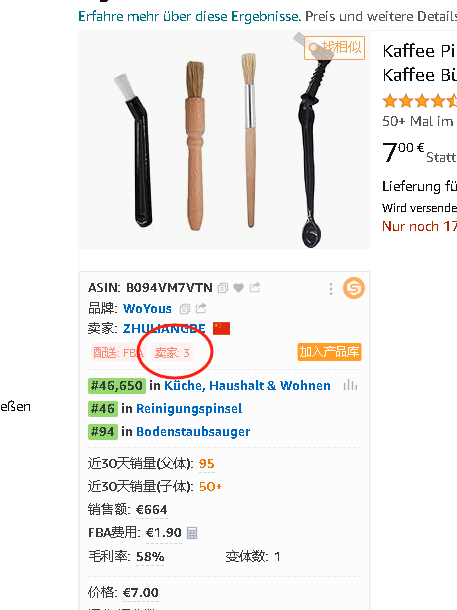Image resolution: width=457 pixels, height=610 pixels.
Task: Click Erfahre mehr über diese Ergebnisse link
Action: (190, 16)
